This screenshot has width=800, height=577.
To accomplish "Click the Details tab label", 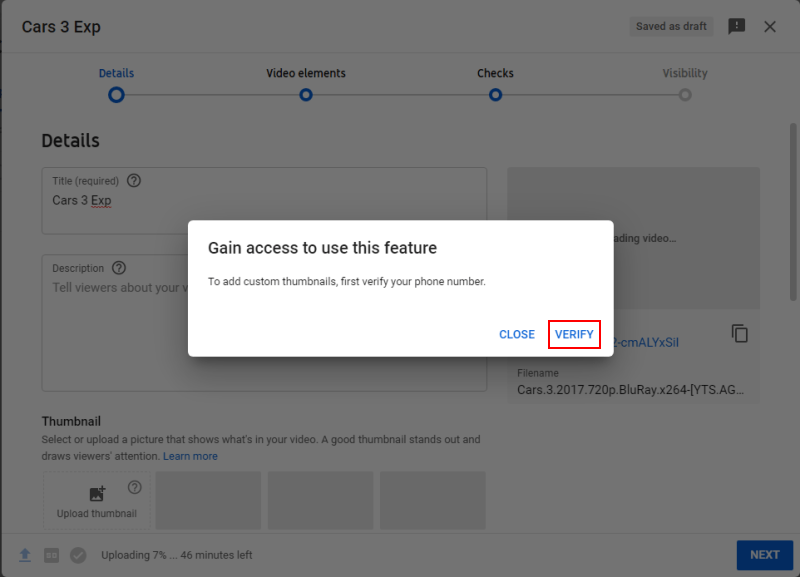I will [x=116, y=73].
